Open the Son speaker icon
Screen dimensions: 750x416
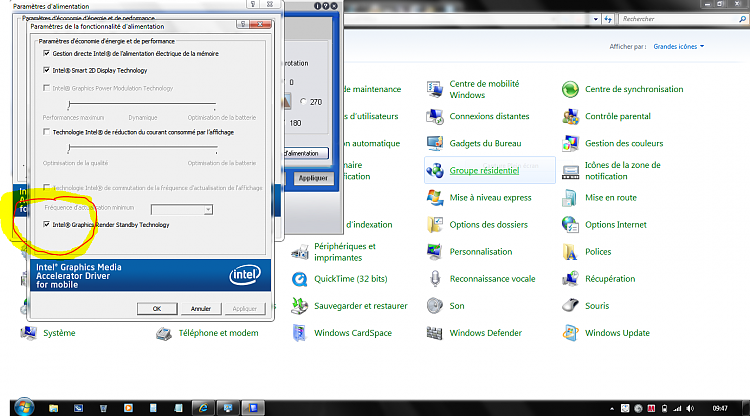434,306
